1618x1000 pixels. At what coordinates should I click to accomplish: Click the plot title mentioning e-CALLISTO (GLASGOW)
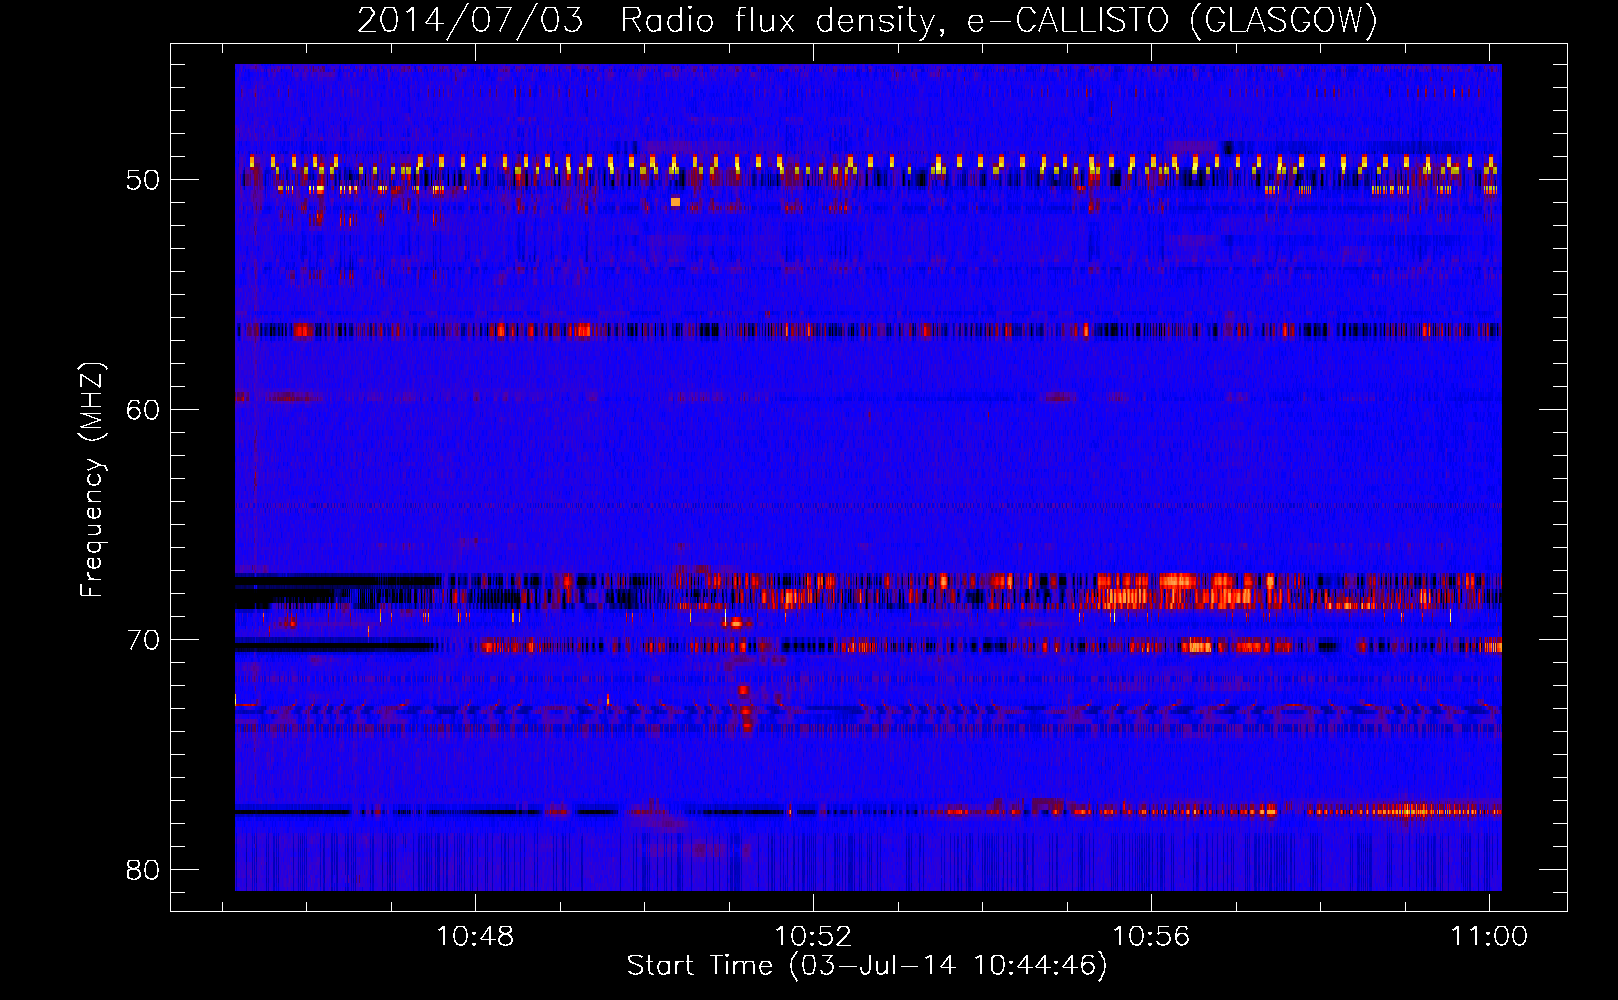point(867,20)
